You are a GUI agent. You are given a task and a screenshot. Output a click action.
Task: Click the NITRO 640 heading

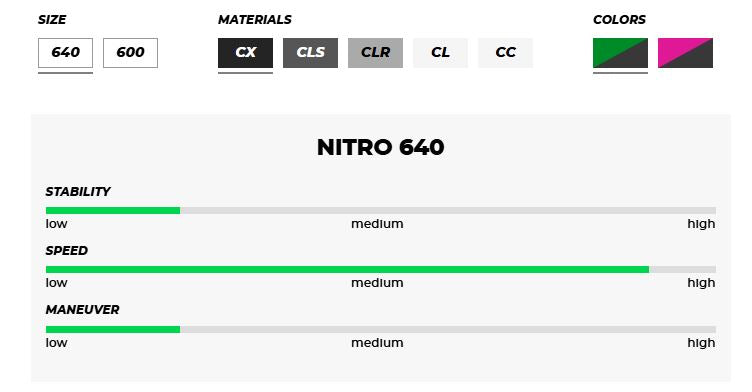coord(381,147)
